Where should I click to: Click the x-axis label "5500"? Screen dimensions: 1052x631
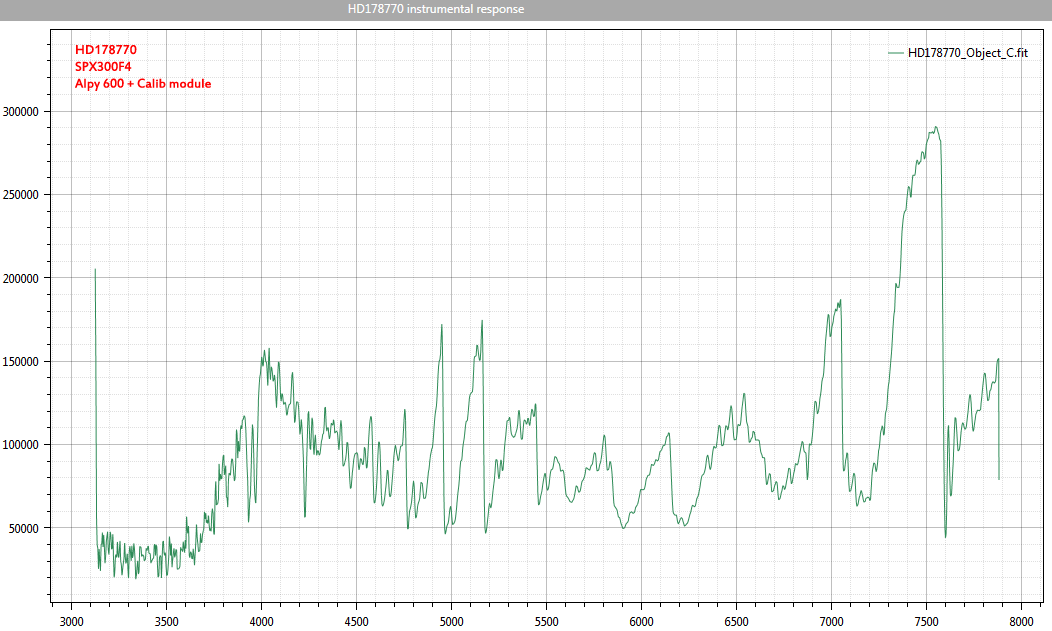tap(546, 622)
